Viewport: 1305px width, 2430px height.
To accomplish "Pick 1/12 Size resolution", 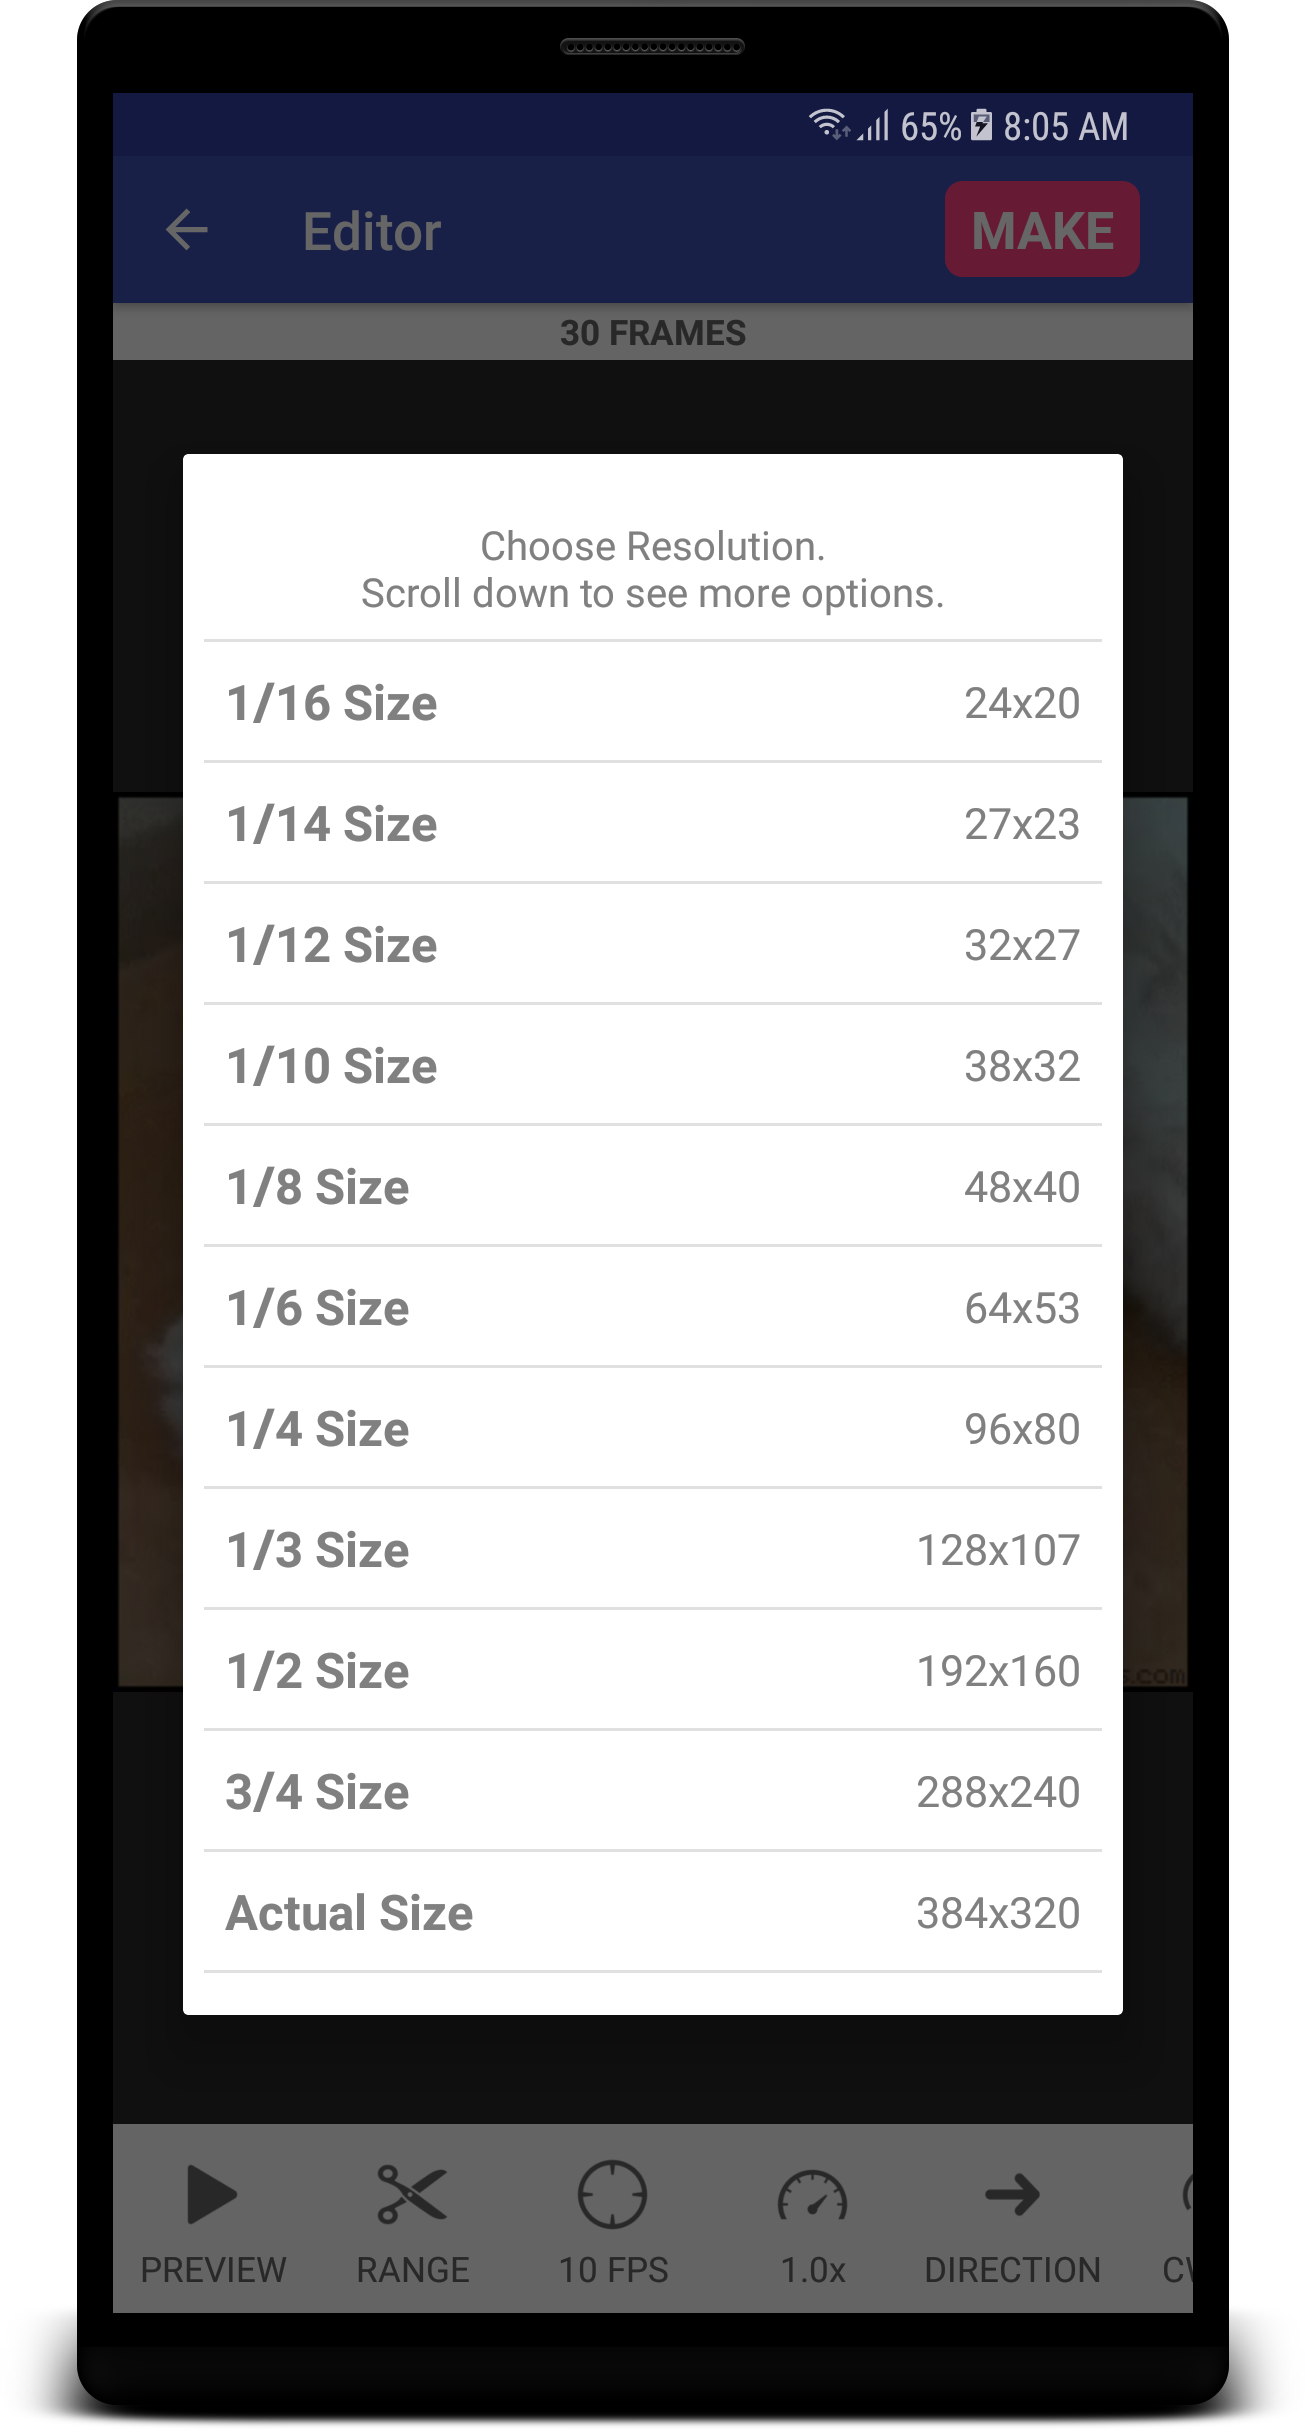I will coord(653,945).
